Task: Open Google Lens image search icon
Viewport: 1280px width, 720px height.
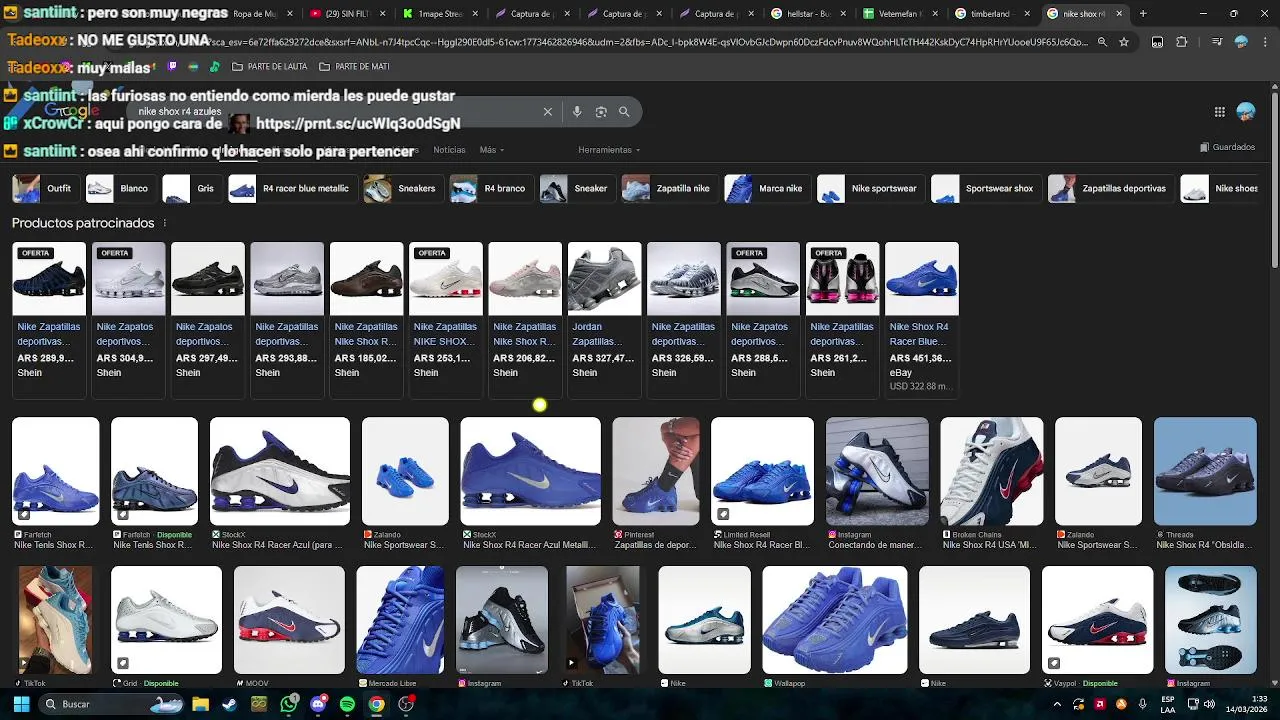Action: tap(601, 112)
